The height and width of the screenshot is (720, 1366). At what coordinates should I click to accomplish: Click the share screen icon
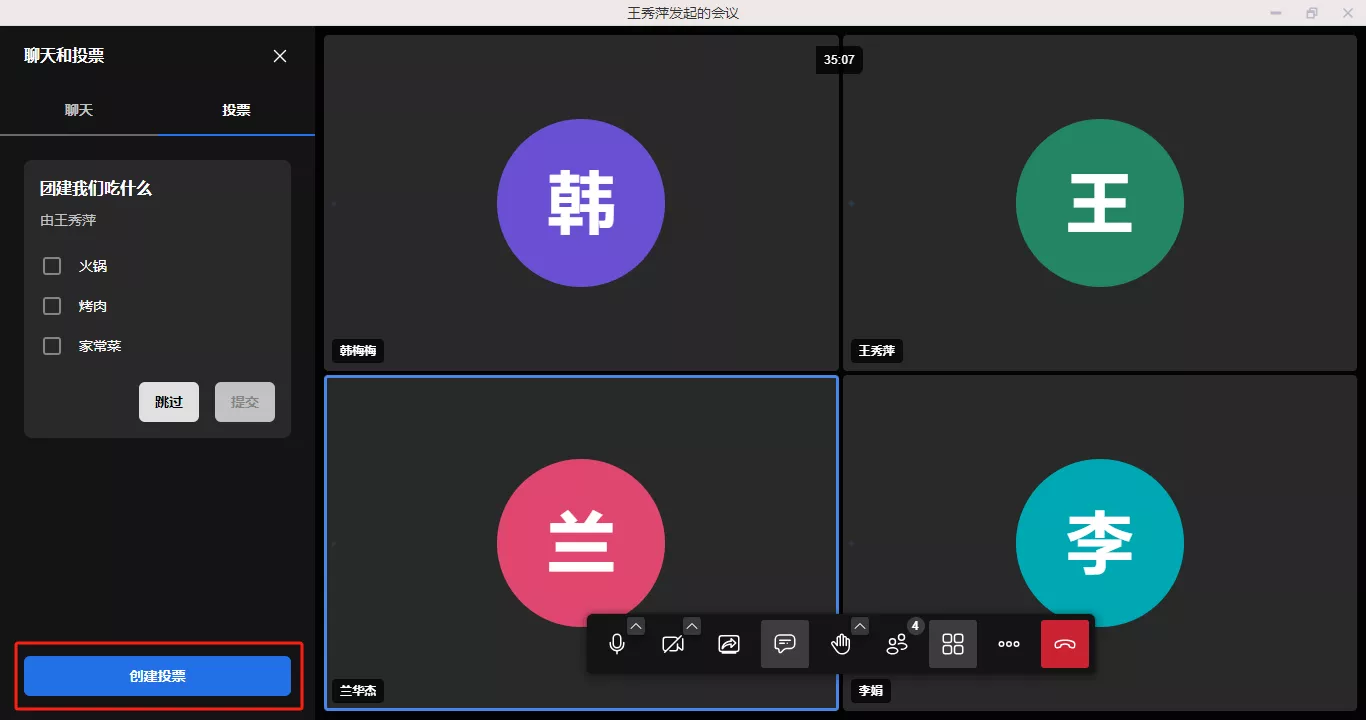(x=729, y=645)
